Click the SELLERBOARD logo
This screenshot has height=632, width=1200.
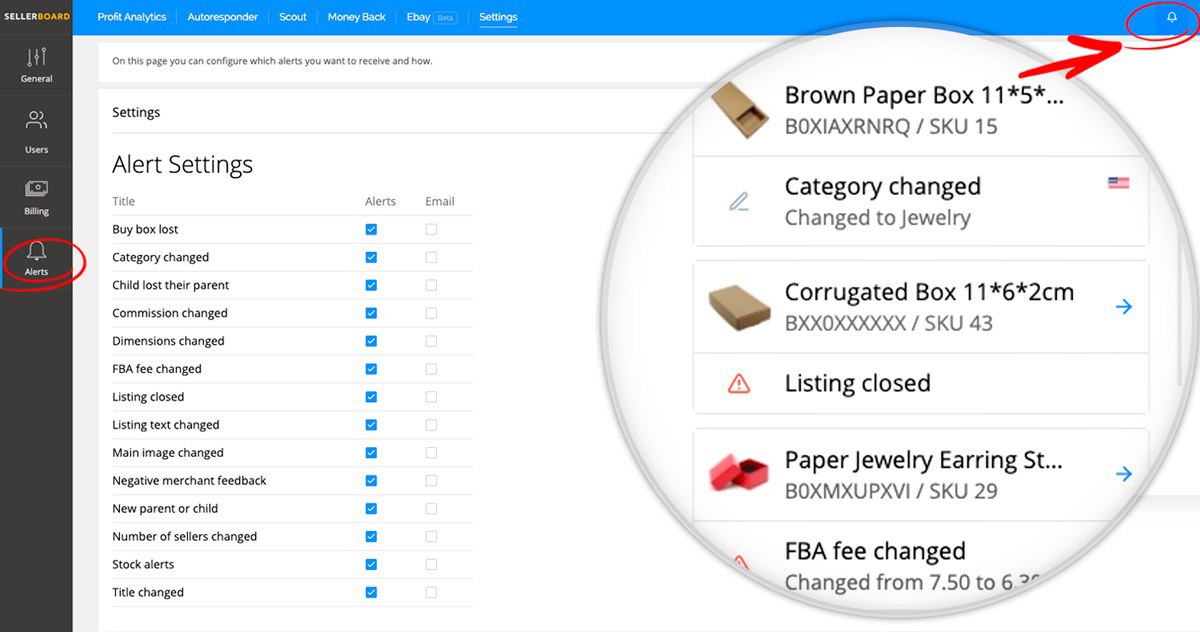(36, 17)
